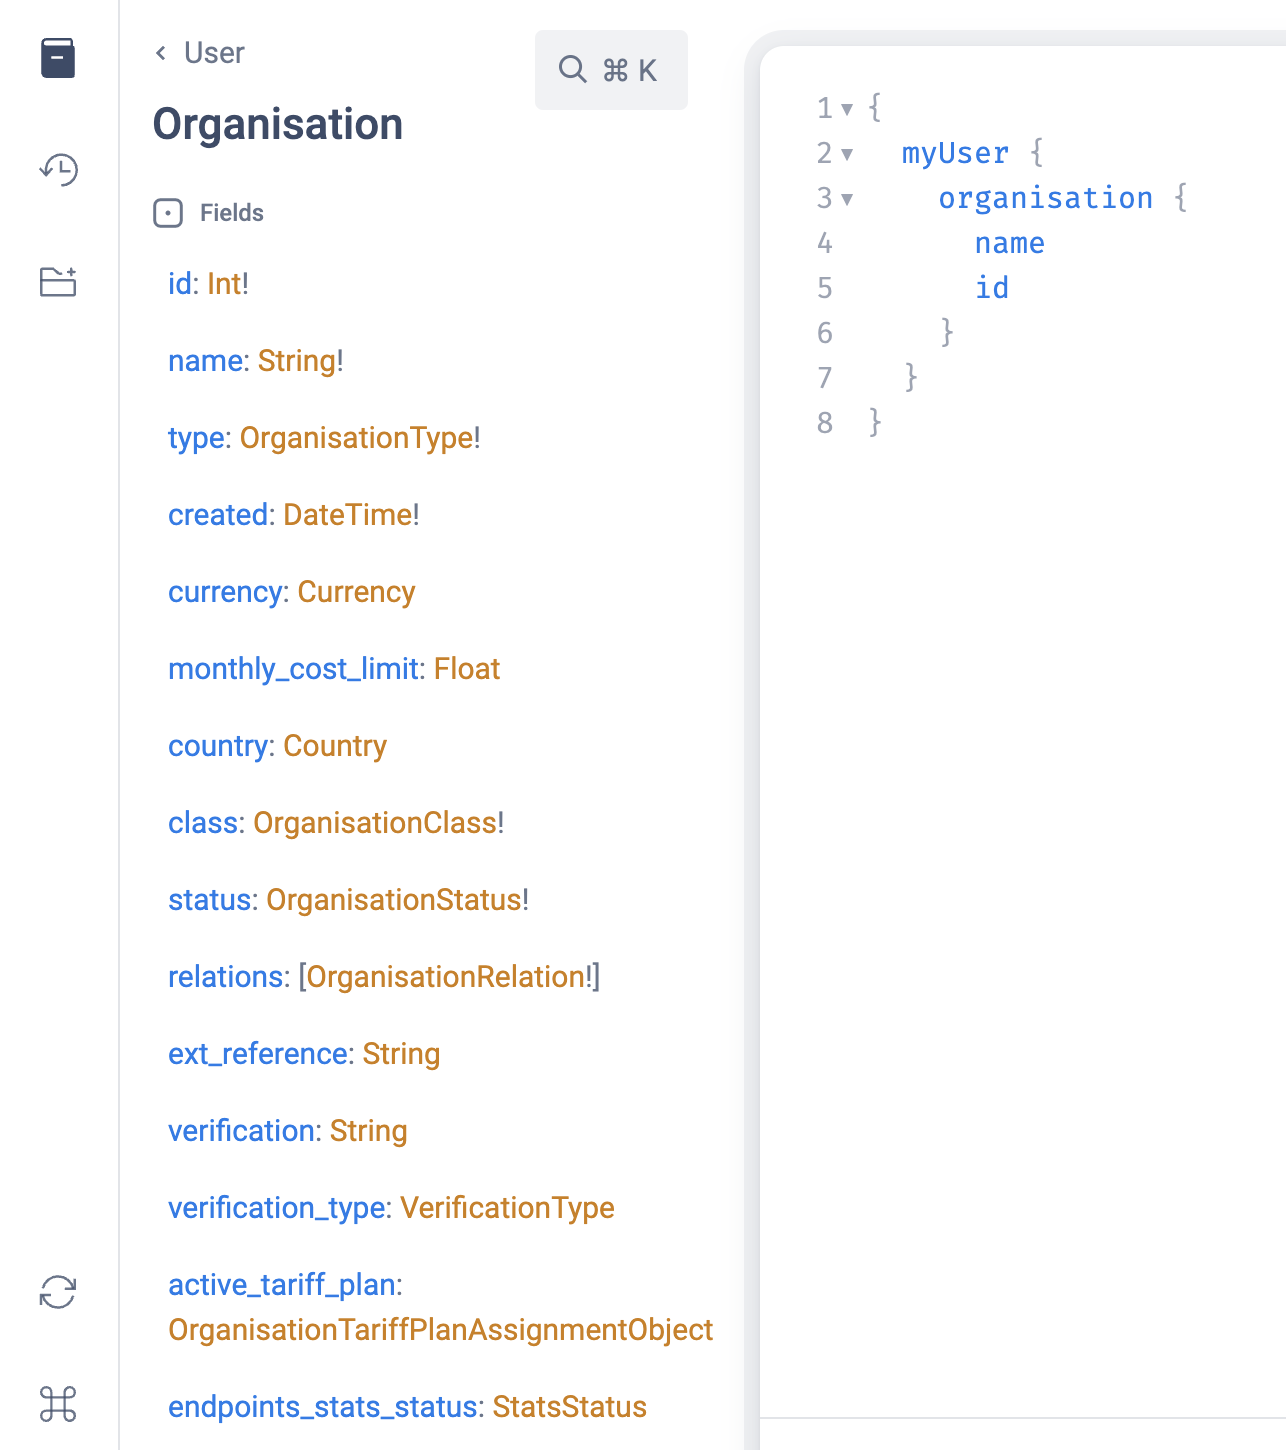Image resolution: width=1286 pixels, height=1450 pixels.
Task: Open OrganisationTariffPlanAssignmentObject type link
Action: click(440, 1330)
